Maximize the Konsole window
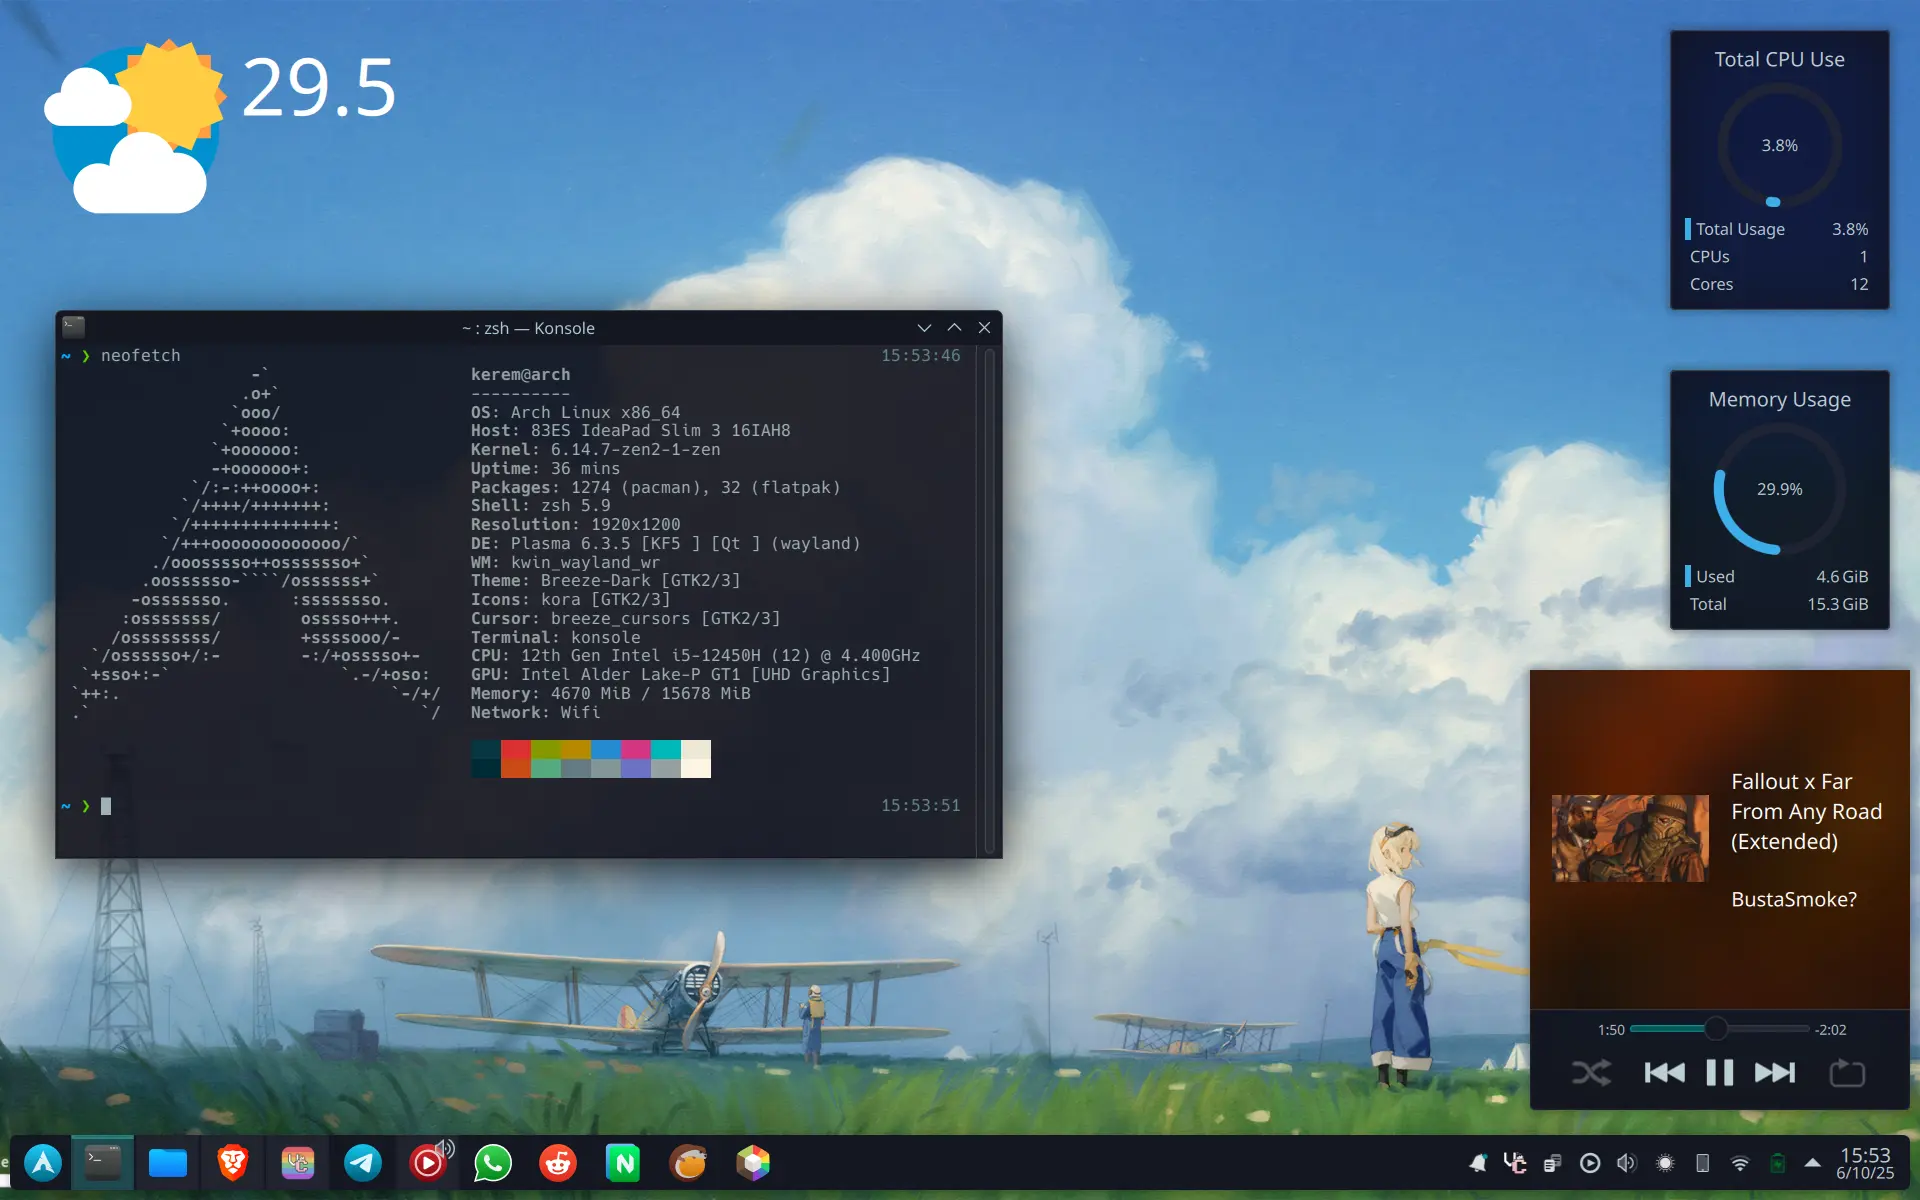Viewport: 1920px width, 1200px height. point(954,328)
